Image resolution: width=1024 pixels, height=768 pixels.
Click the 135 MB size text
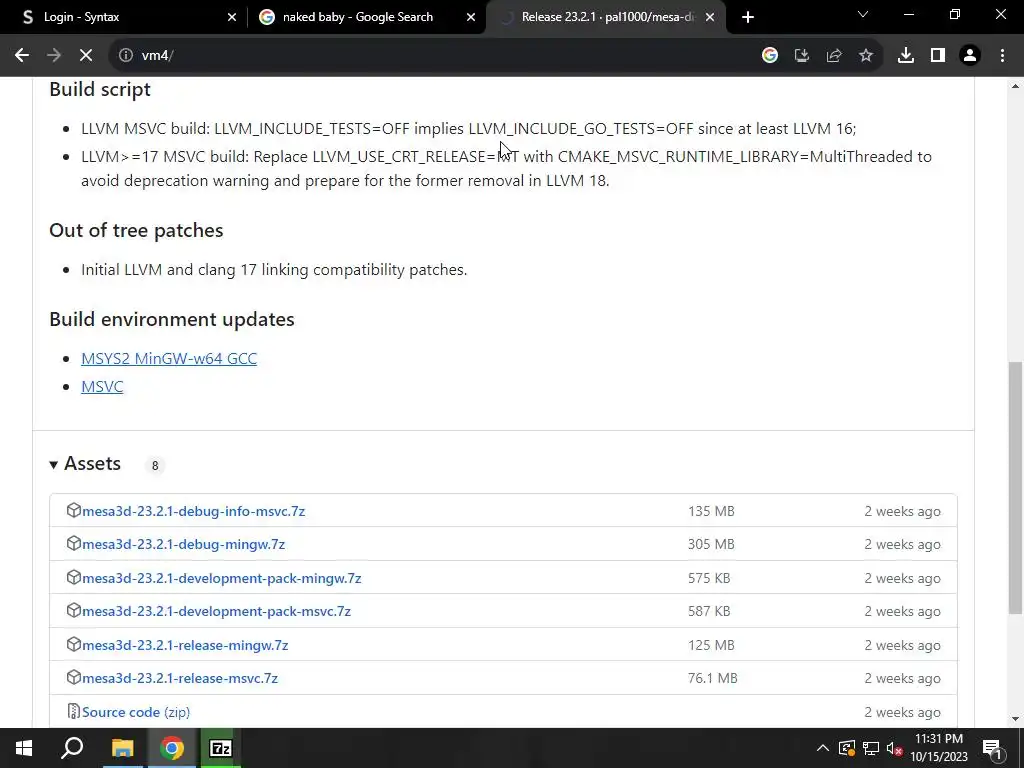[711, 511]
